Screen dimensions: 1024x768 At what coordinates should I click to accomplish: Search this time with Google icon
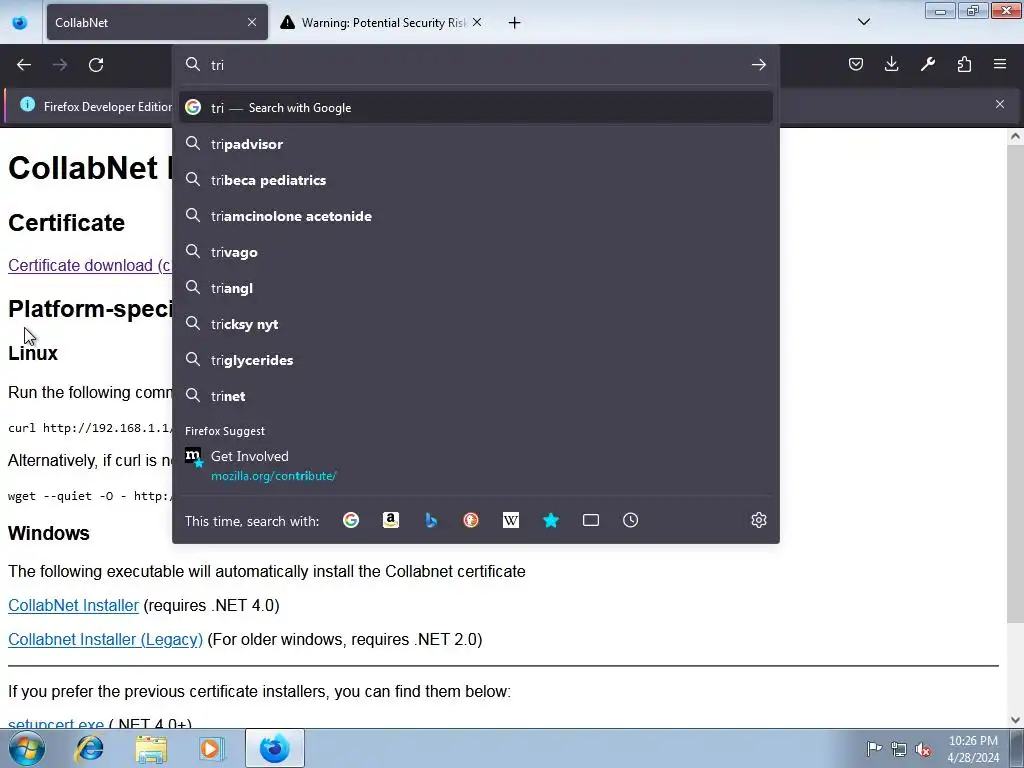[351, 520]
